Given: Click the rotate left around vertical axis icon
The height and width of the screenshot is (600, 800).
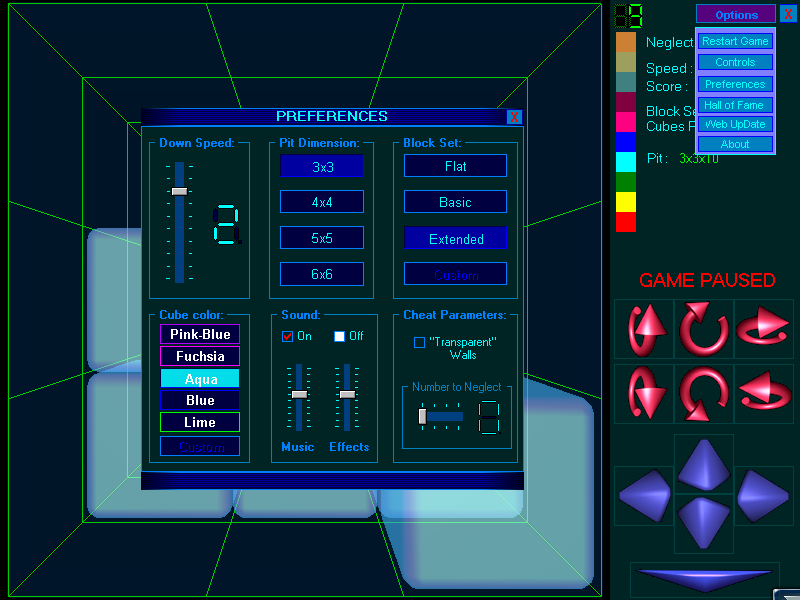Looking at the screenshot, I should 763,393.
